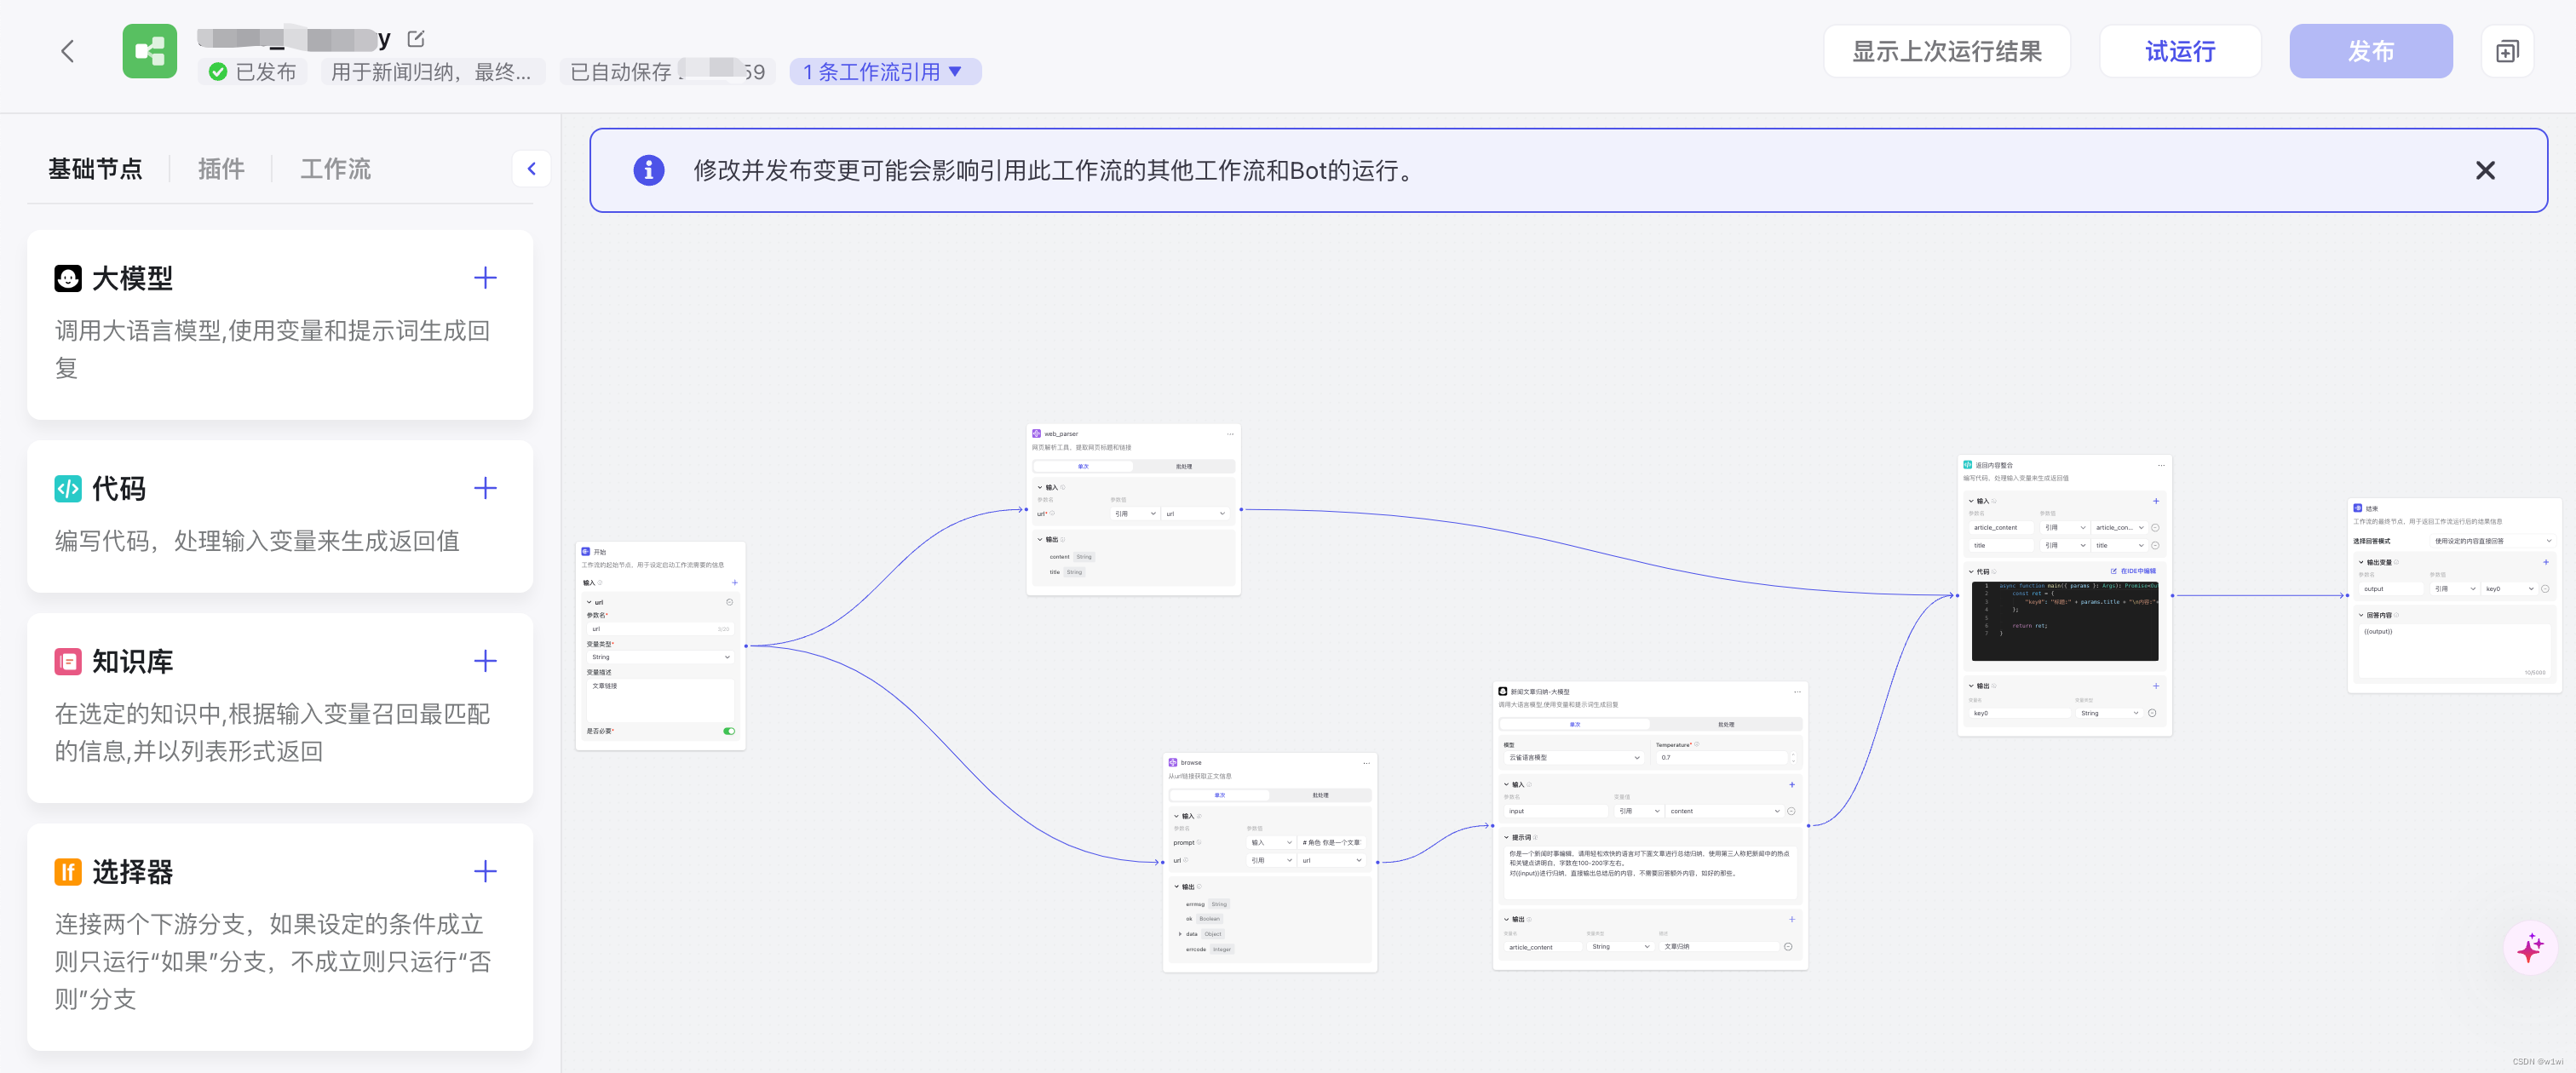Image resolution: width=2576 pixels, height=1073 pixels.
Task: Open browse node more options menu
Action: 1366,763
